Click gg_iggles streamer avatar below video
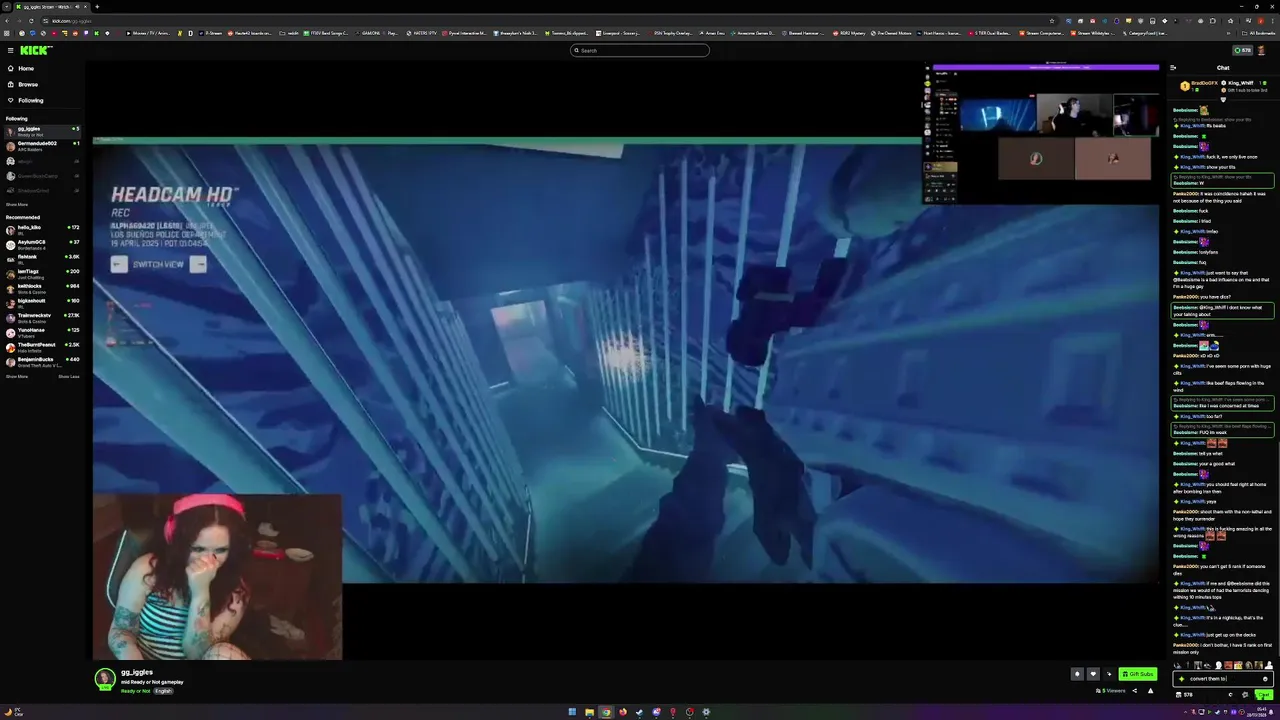Viewport: 1280px width, 720px height. [x=104, y=679]
